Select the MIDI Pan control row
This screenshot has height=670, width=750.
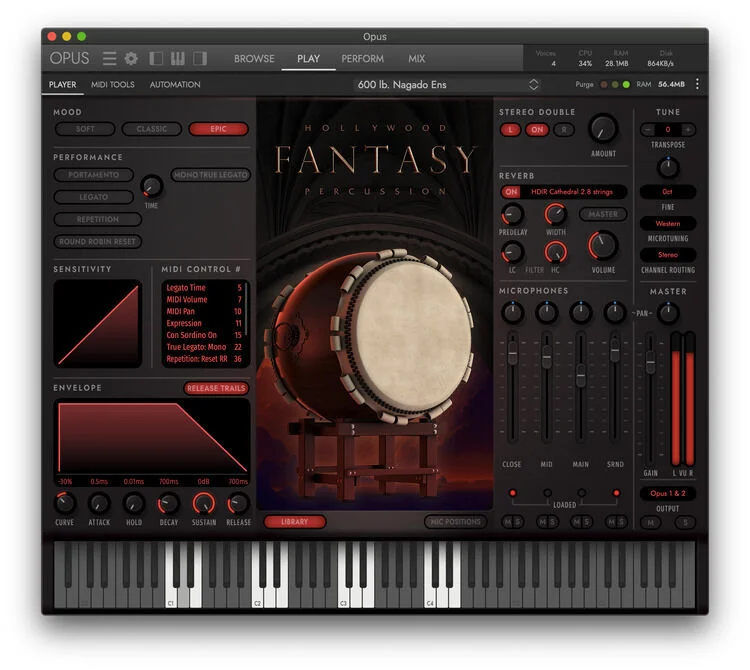point(204,311)
